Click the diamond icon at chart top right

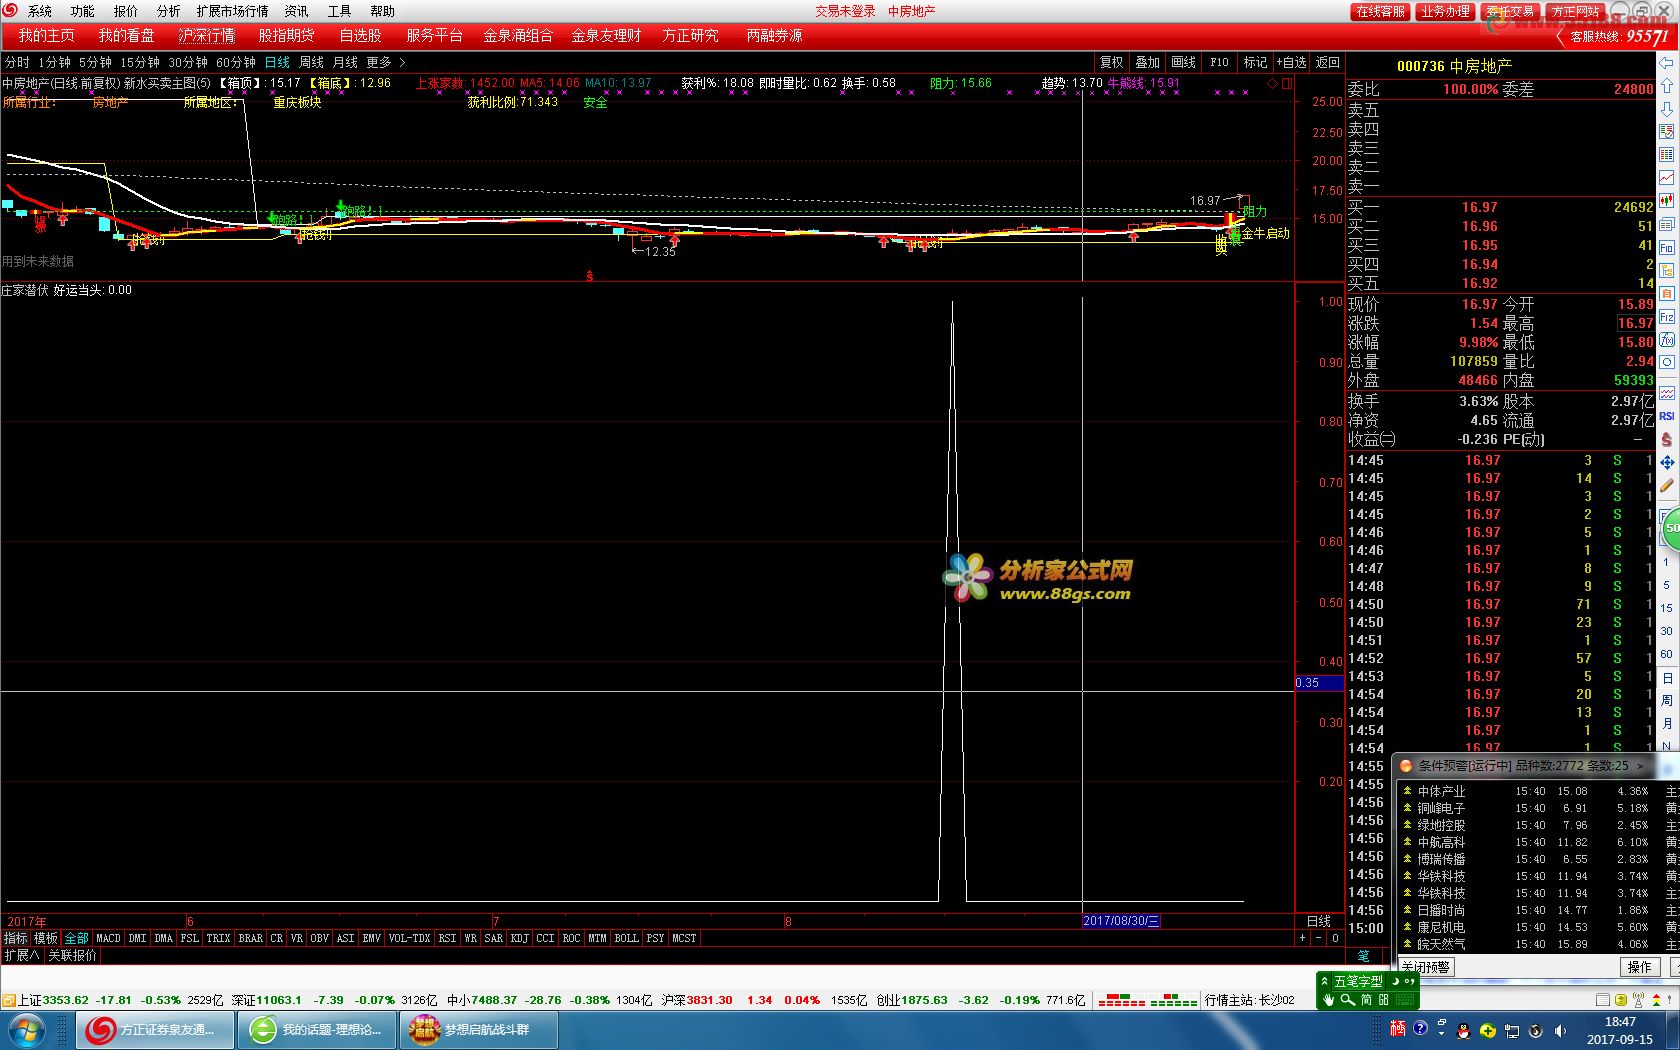[x=1272, y=83]
